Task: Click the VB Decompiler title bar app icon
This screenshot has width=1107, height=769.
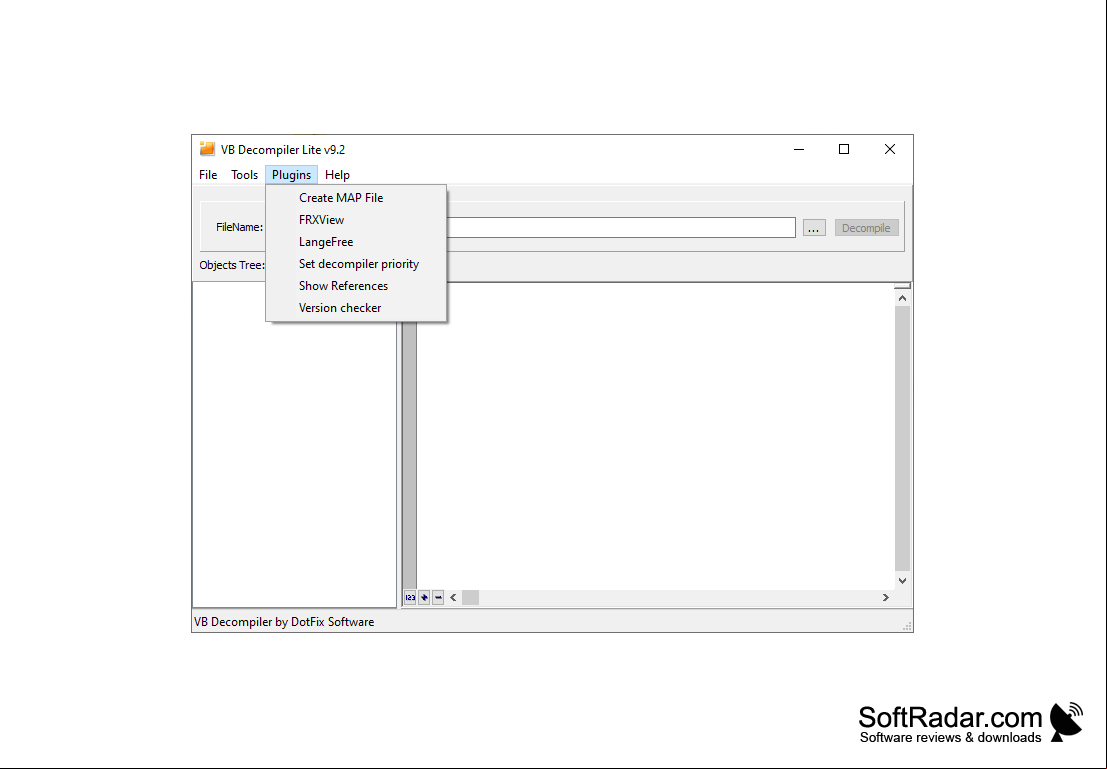Action: pos(207,149)
